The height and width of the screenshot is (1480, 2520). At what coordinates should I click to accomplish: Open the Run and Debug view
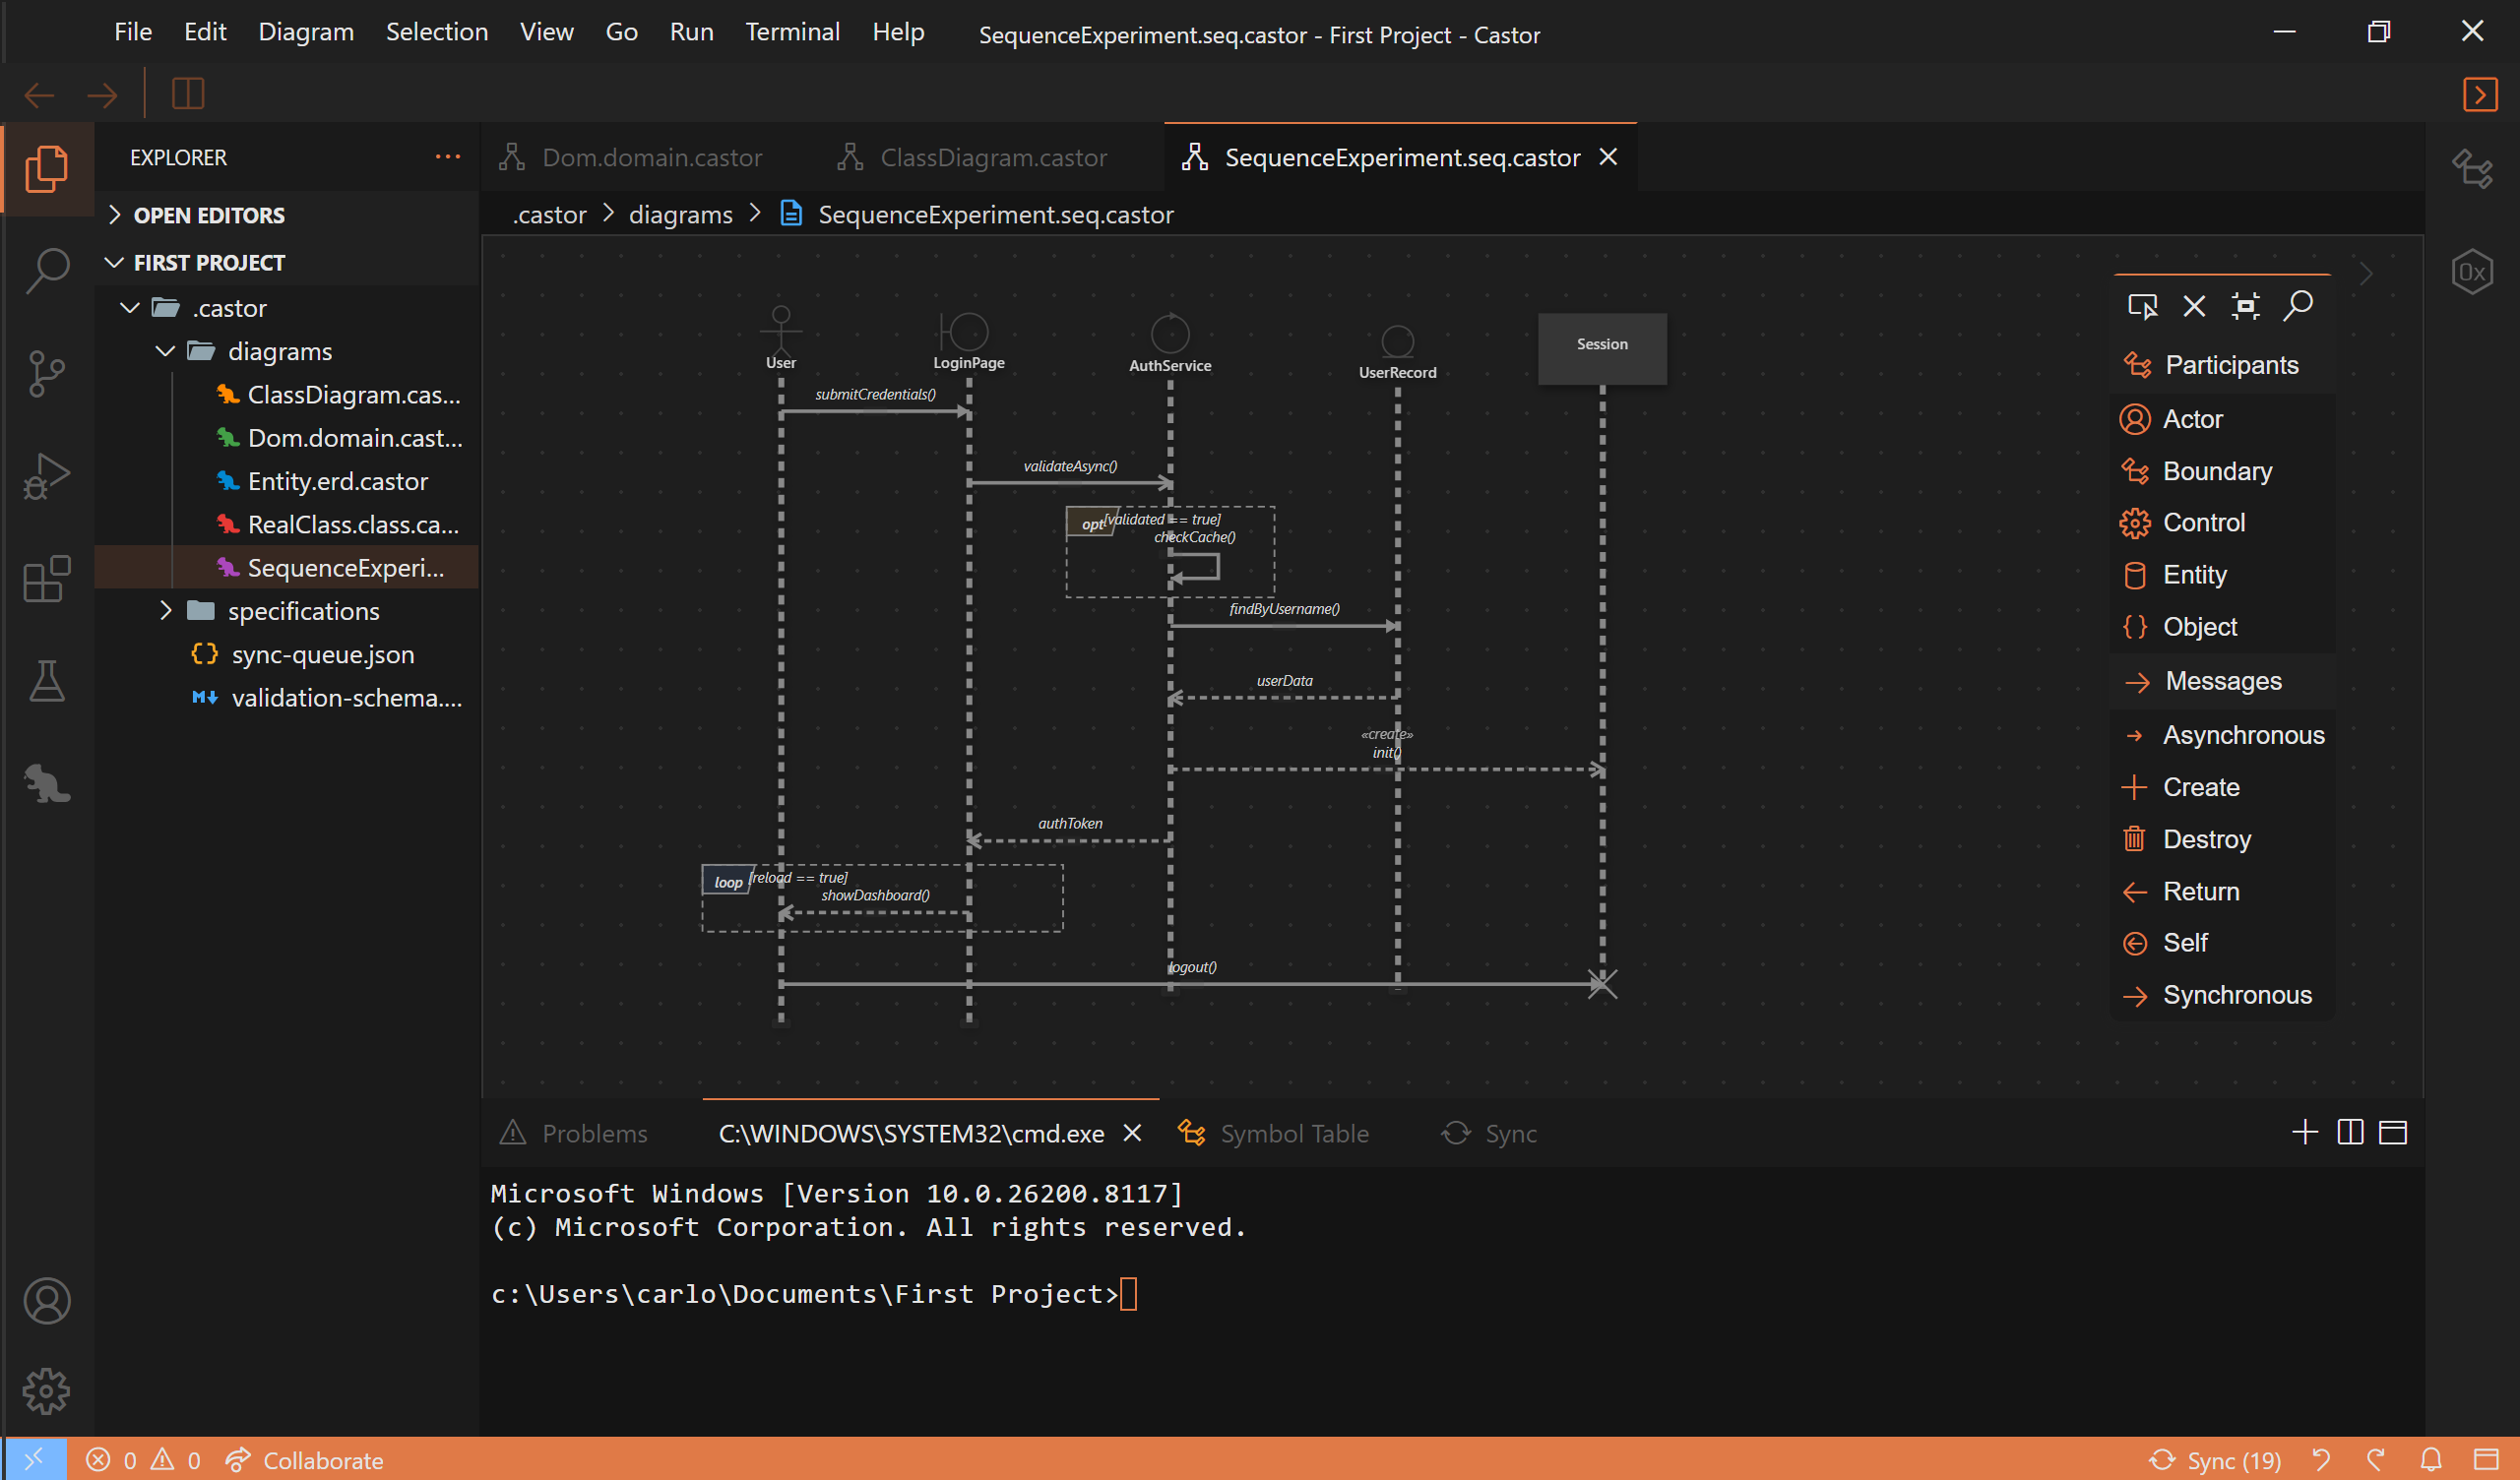coord(47,475)
